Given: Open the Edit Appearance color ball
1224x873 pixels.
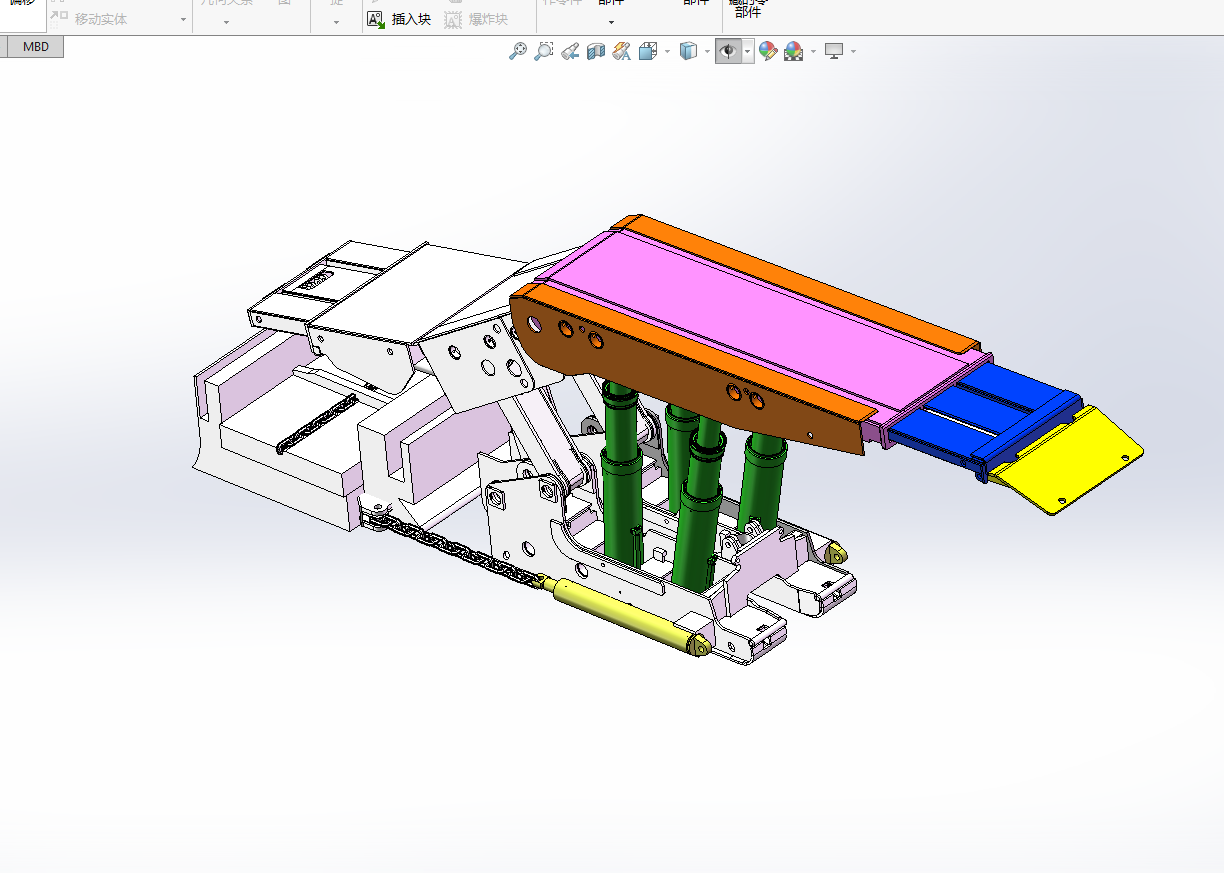Looking at the screenshot, I should [x=768, y=51].
